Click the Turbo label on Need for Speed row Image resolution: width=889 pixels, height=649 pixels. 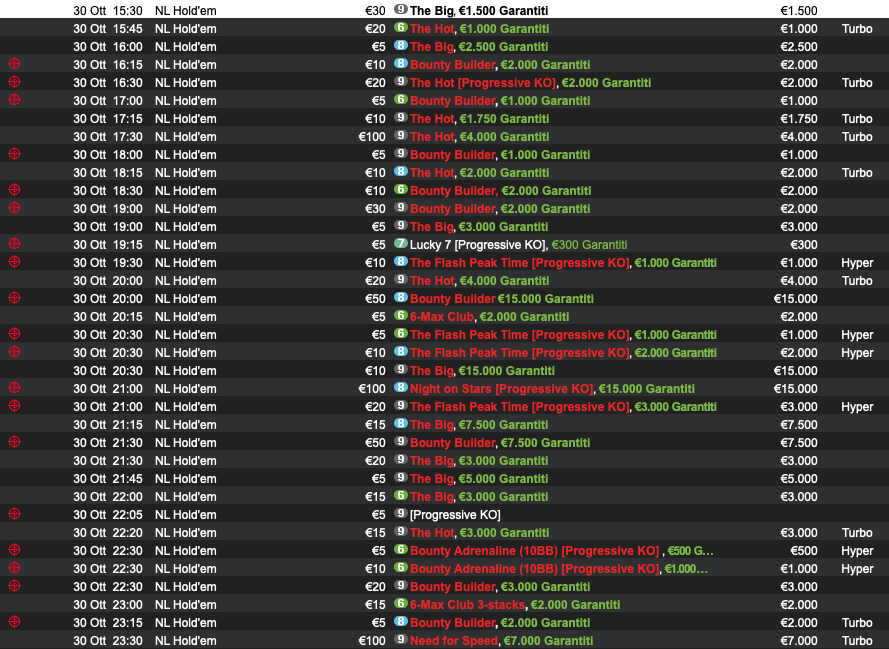coord(857,641)
